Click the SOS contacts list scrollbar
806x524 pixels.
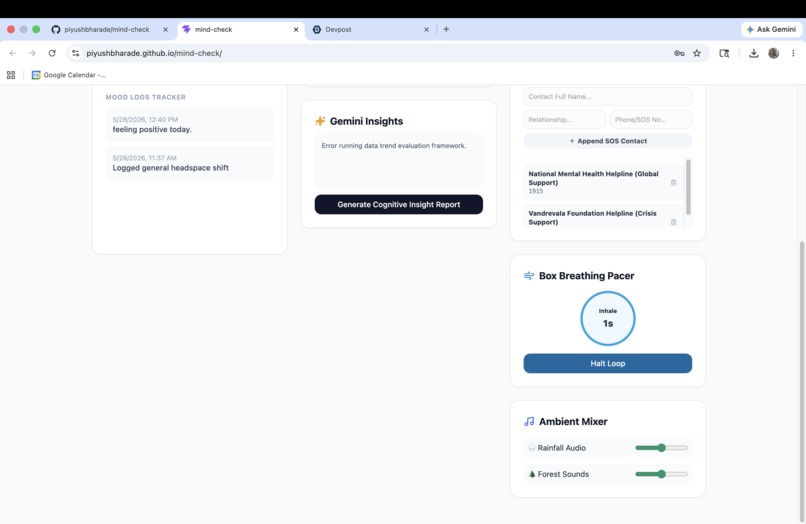[688, 187]
